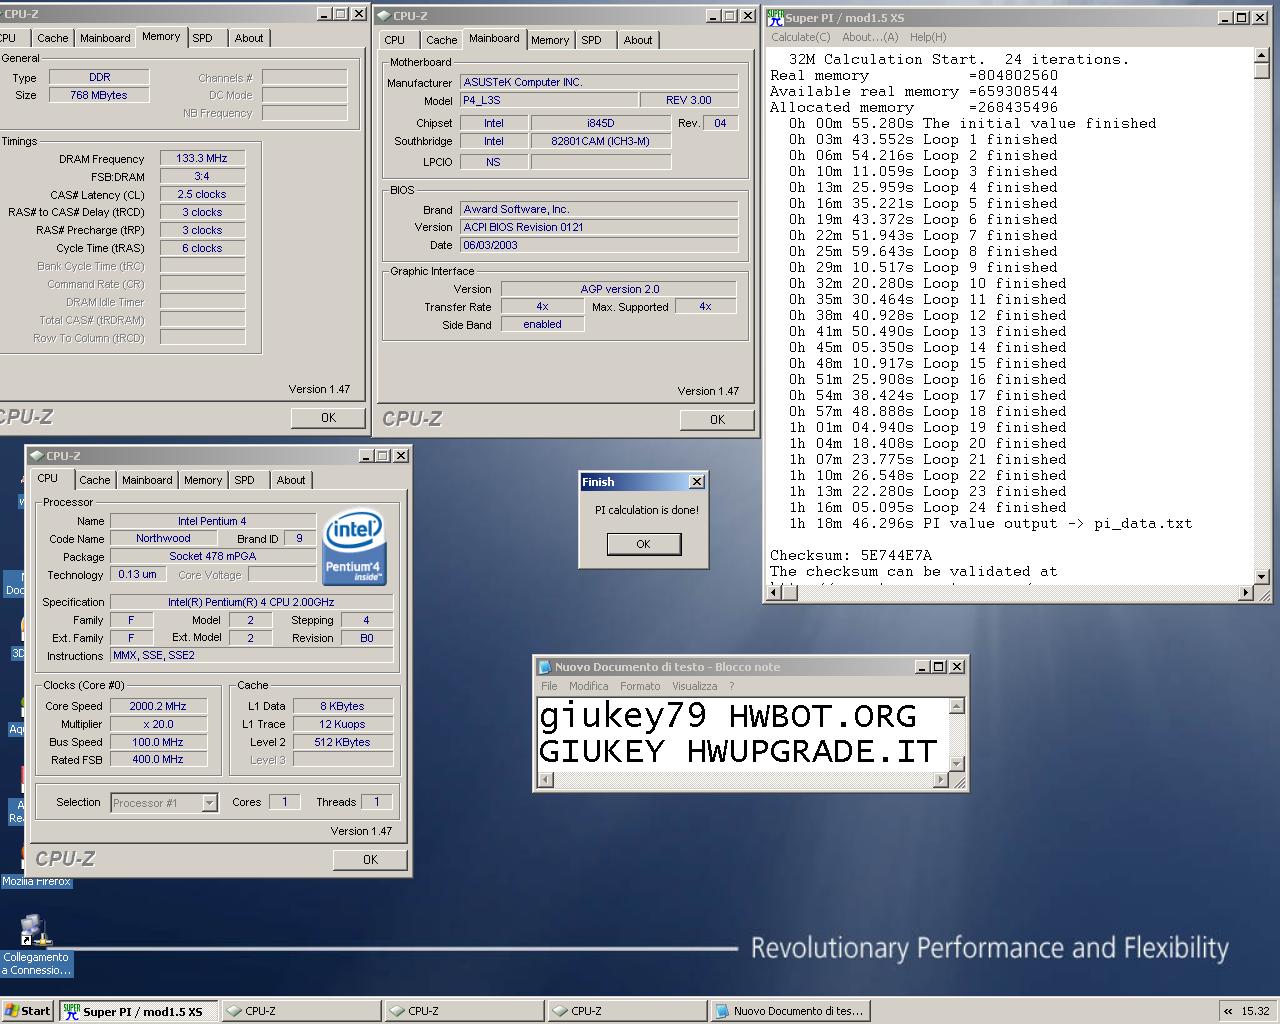Click the Core Speed value 2000.2 MHz
Viewport: 1280px width, 1024px height.
coord(158,706)
